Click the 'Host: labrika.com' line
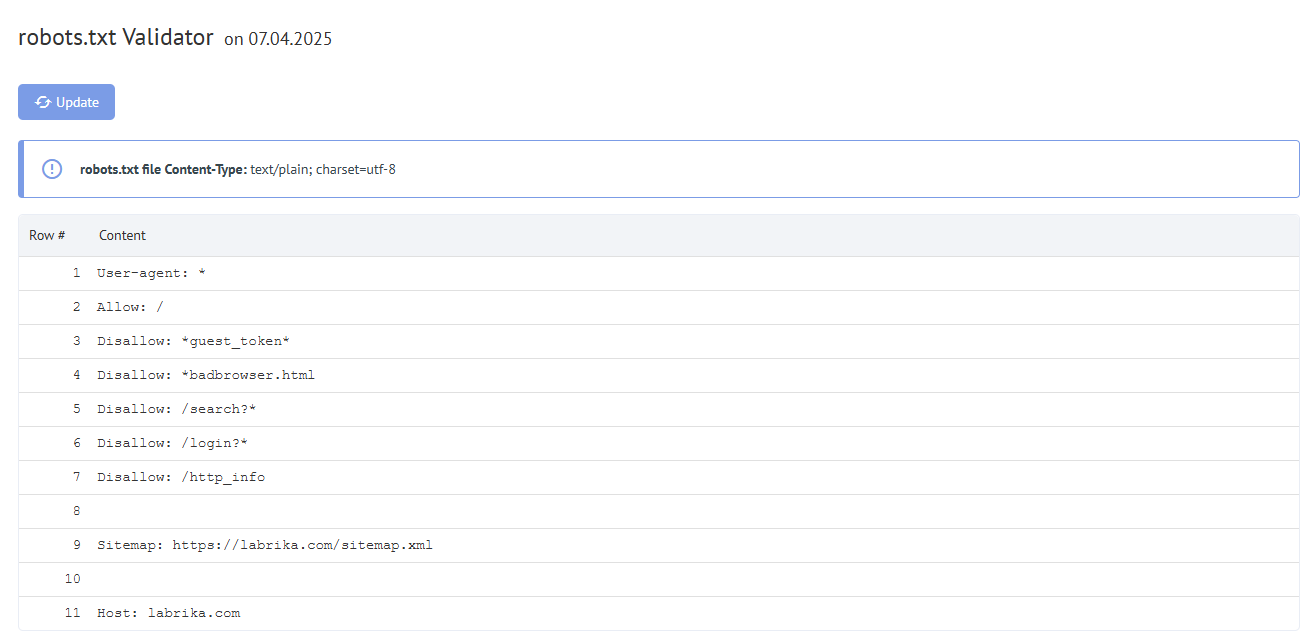The image size is (1314, 638). [168, 613]
